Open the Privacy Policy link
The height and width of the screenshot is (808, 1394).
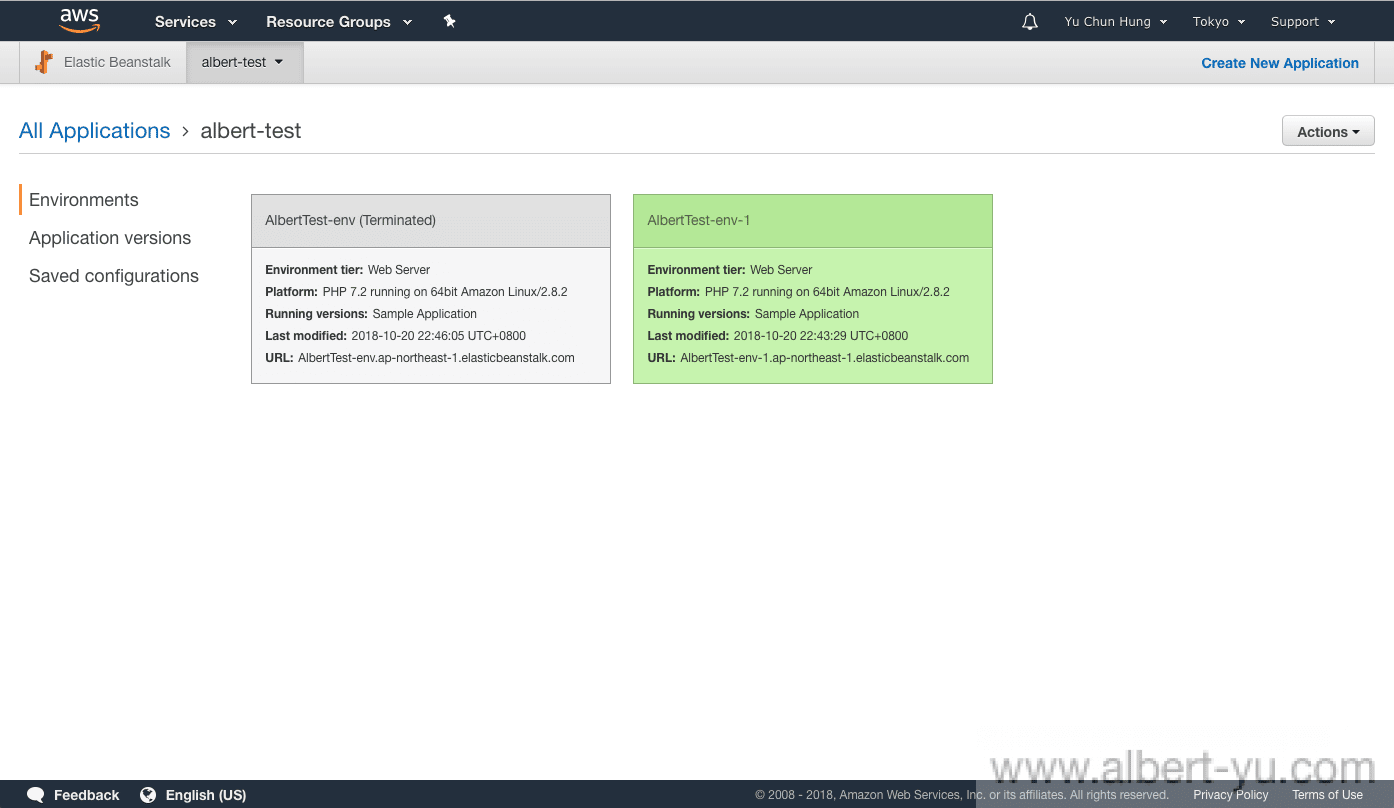coord(1230,795)
